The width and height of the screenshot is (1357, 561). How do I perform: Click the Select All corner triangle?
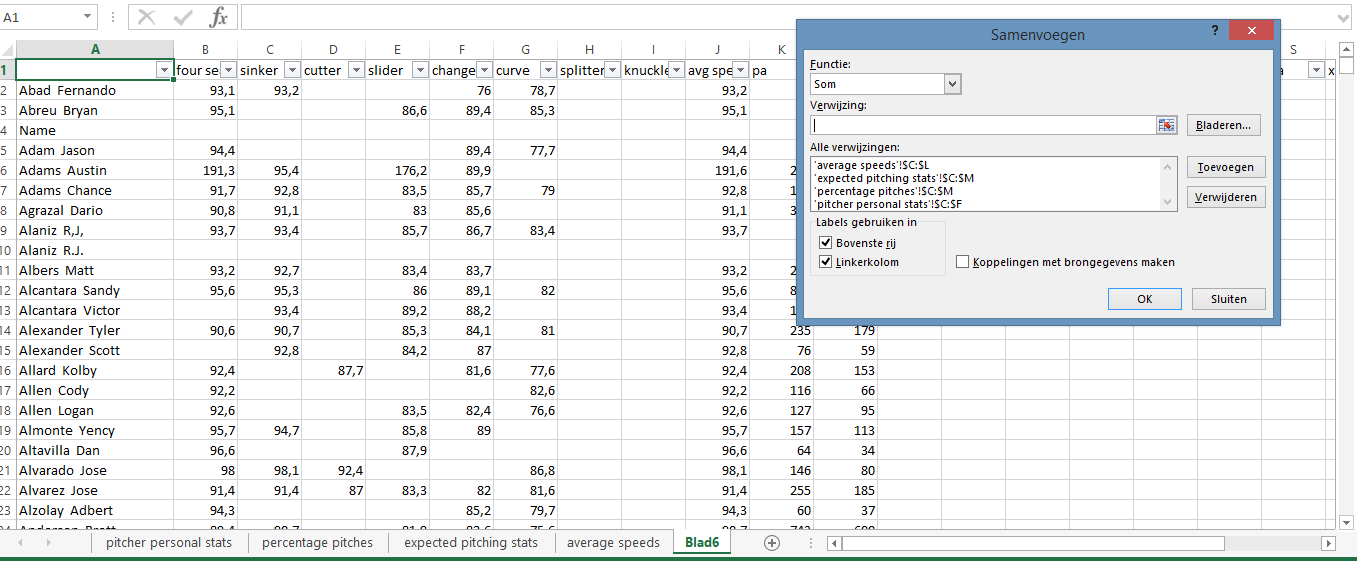[x=8, y=50]
